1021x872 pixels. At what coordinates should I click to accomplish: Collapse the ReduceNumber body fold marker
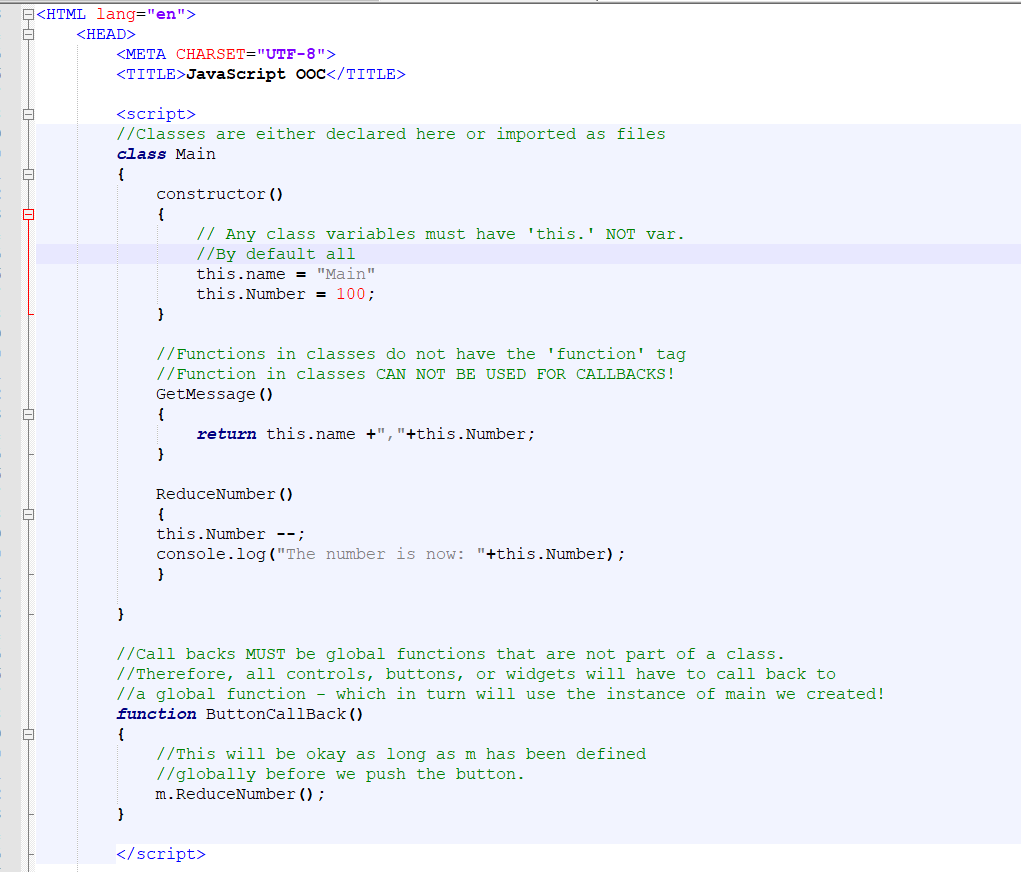coord(29,514)
